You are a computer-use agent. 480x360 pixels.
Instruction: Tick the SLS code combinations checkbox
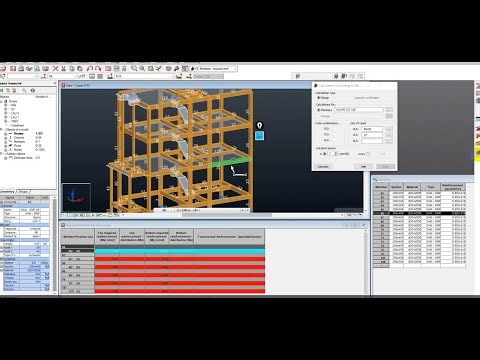[x=334, y=135]
